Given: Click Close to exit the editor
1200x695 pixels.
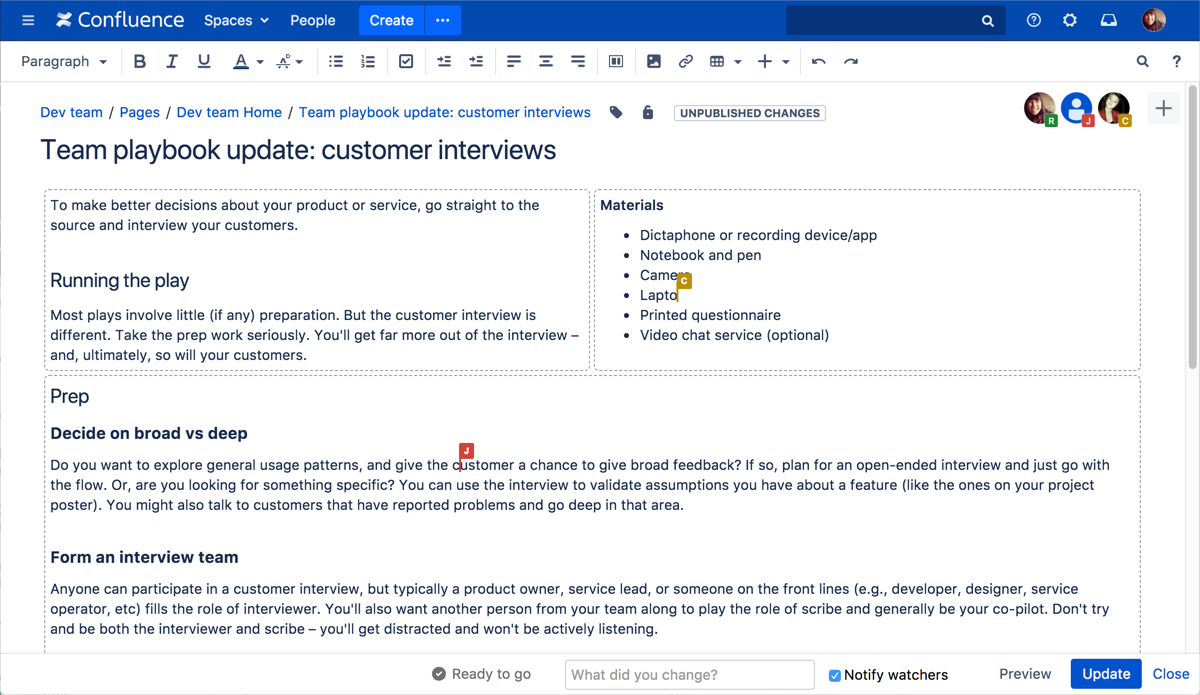Looking at the screenshot, I should point(1171,674).
